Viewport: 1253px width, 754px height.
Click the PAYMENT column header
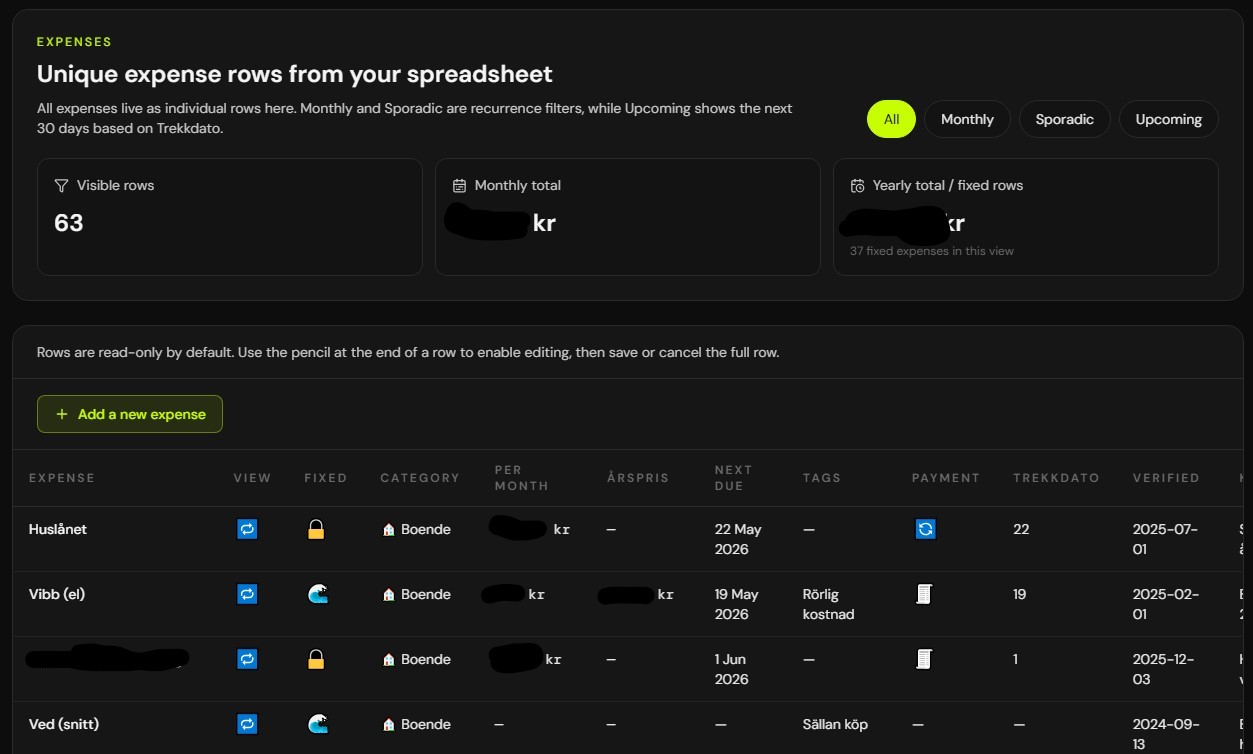[946, 478]
